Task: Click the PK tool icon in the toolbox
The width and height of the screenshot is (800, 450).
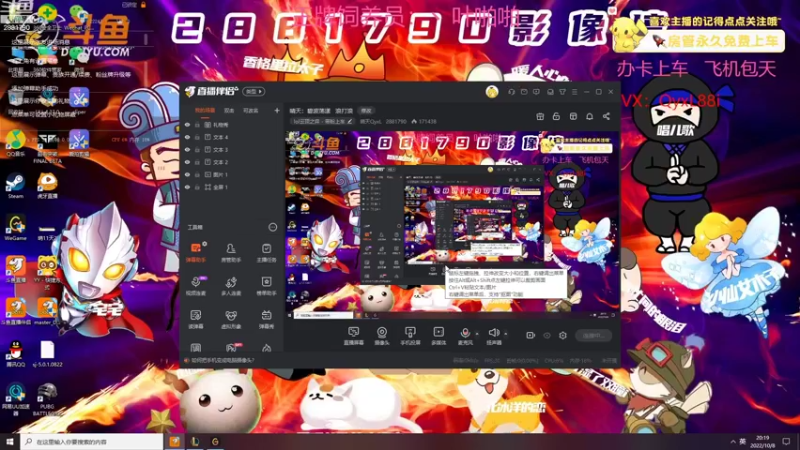Action: tap(232, 348)
